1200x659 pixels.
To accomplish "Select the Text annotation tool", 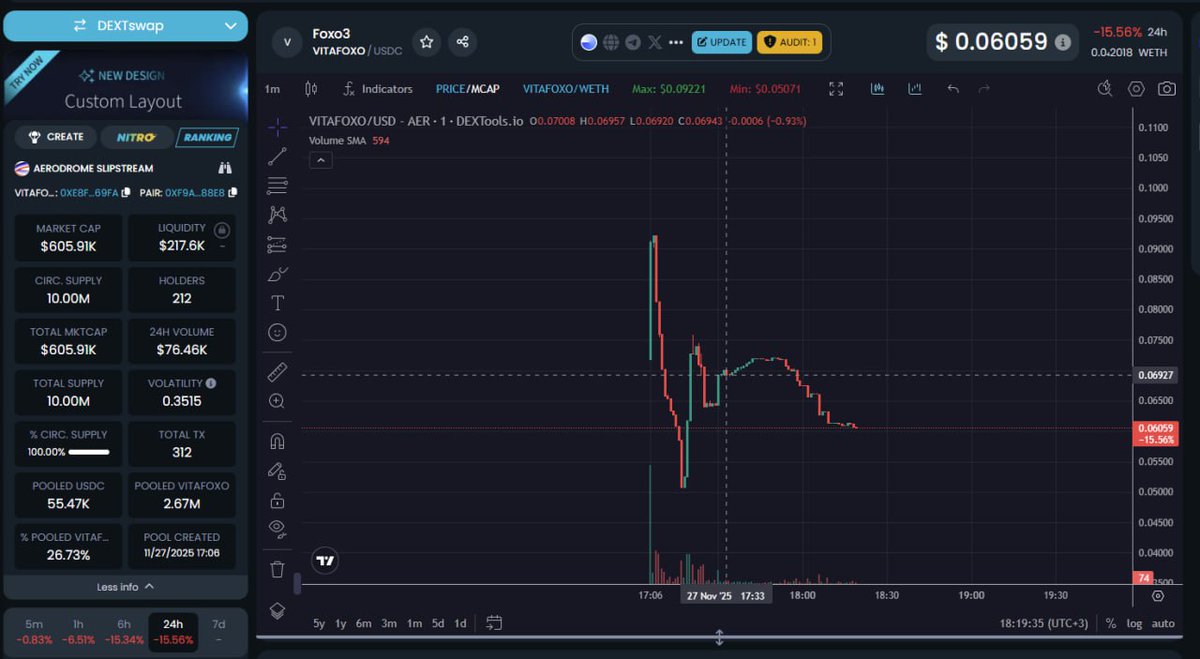I will coord(277,303).
